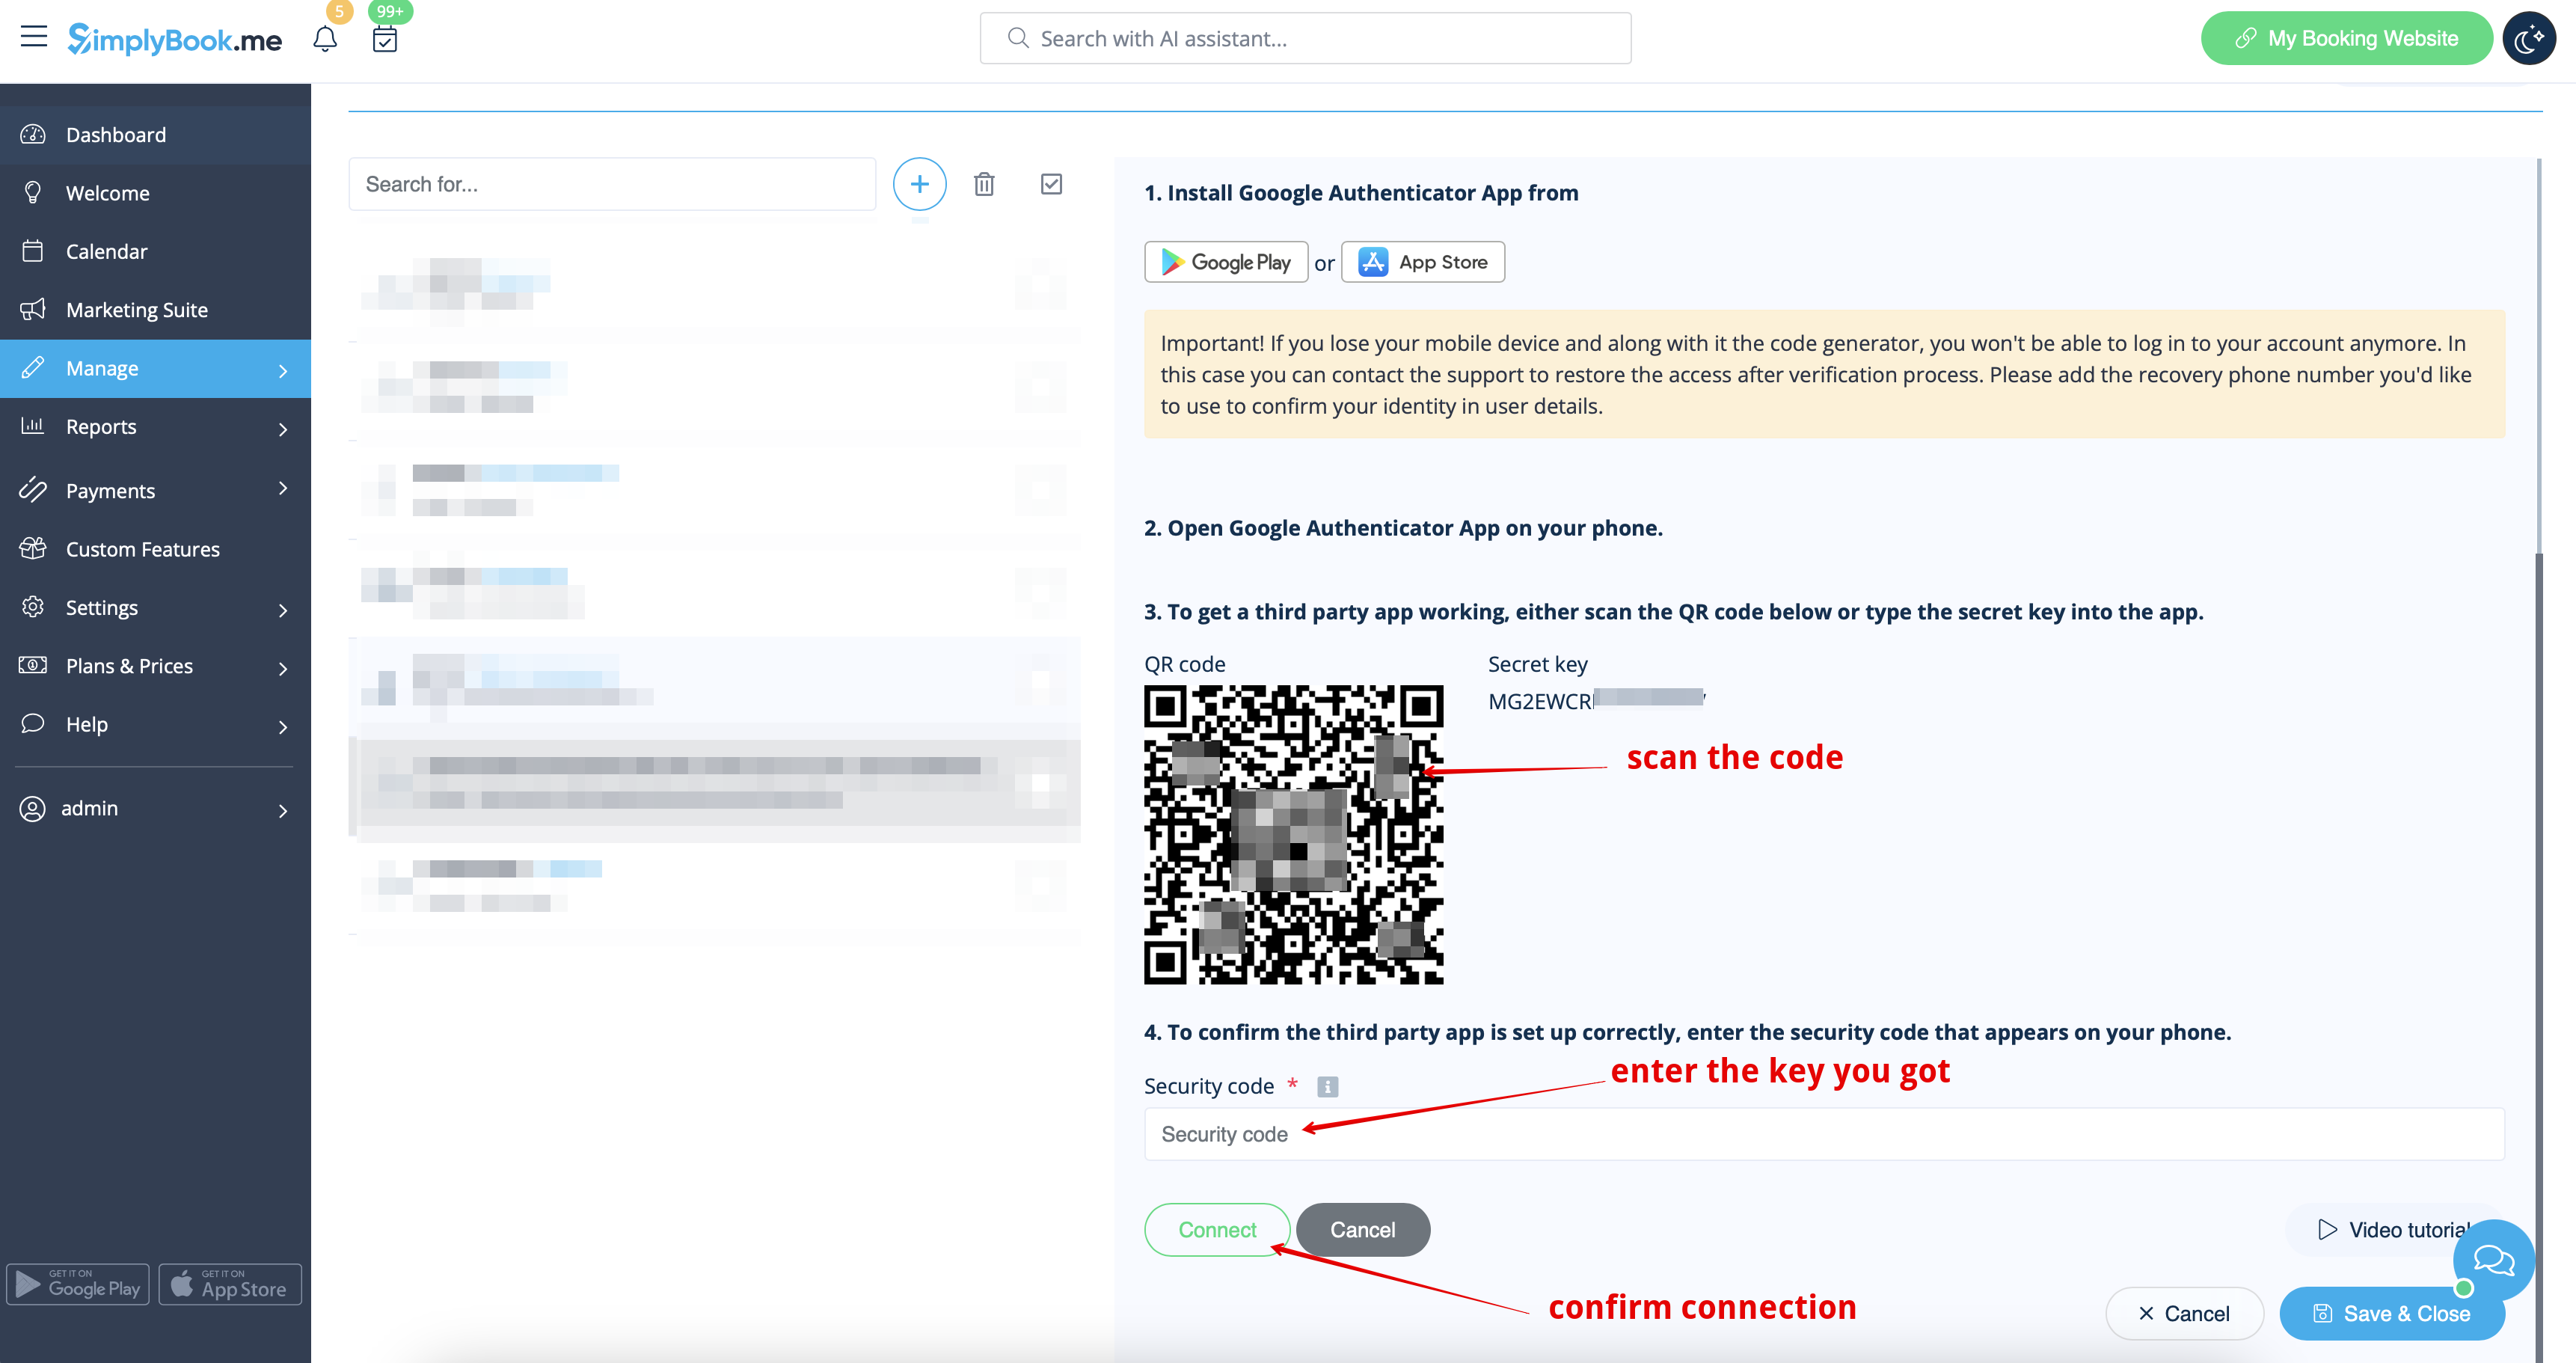This screenshot has width=2576, height=1363.
Task: Click the Security code info icon
Action: pos(1327,1086)
